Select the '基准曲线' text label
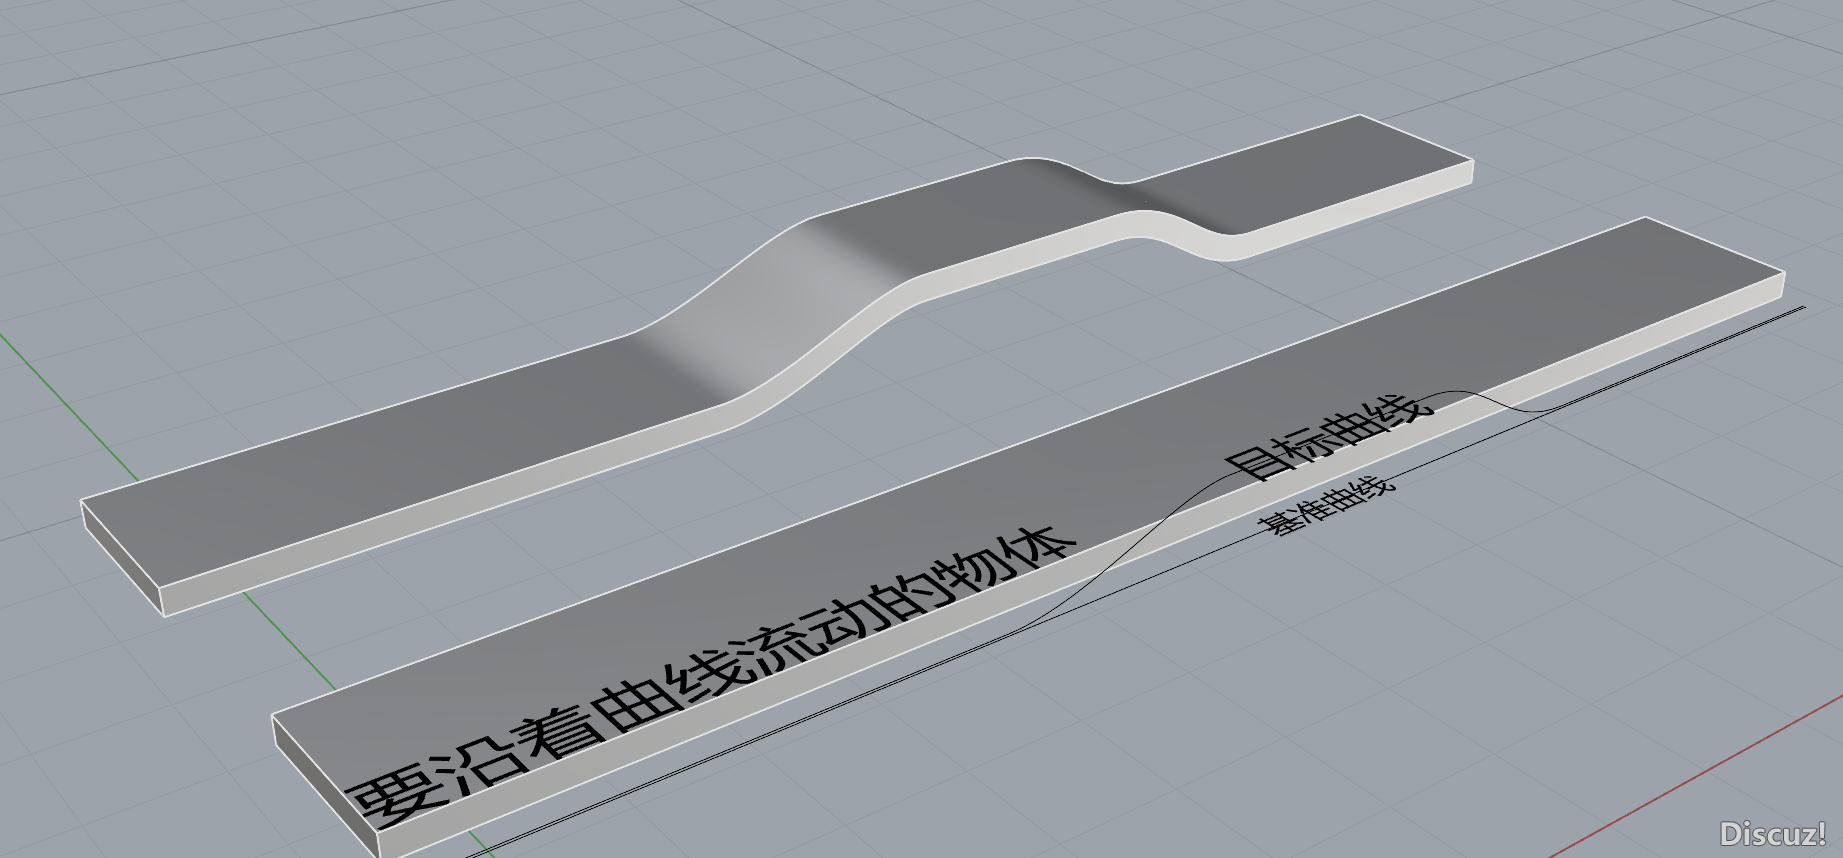 pos(1326,504)
